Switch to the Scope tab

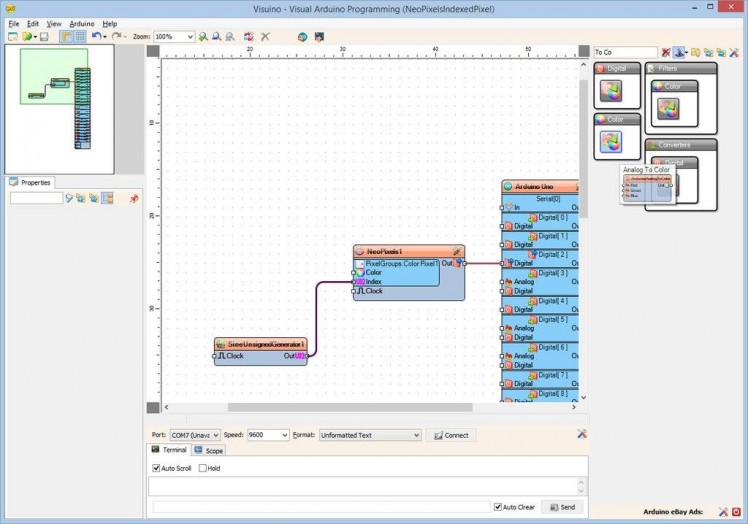(210, 451)
